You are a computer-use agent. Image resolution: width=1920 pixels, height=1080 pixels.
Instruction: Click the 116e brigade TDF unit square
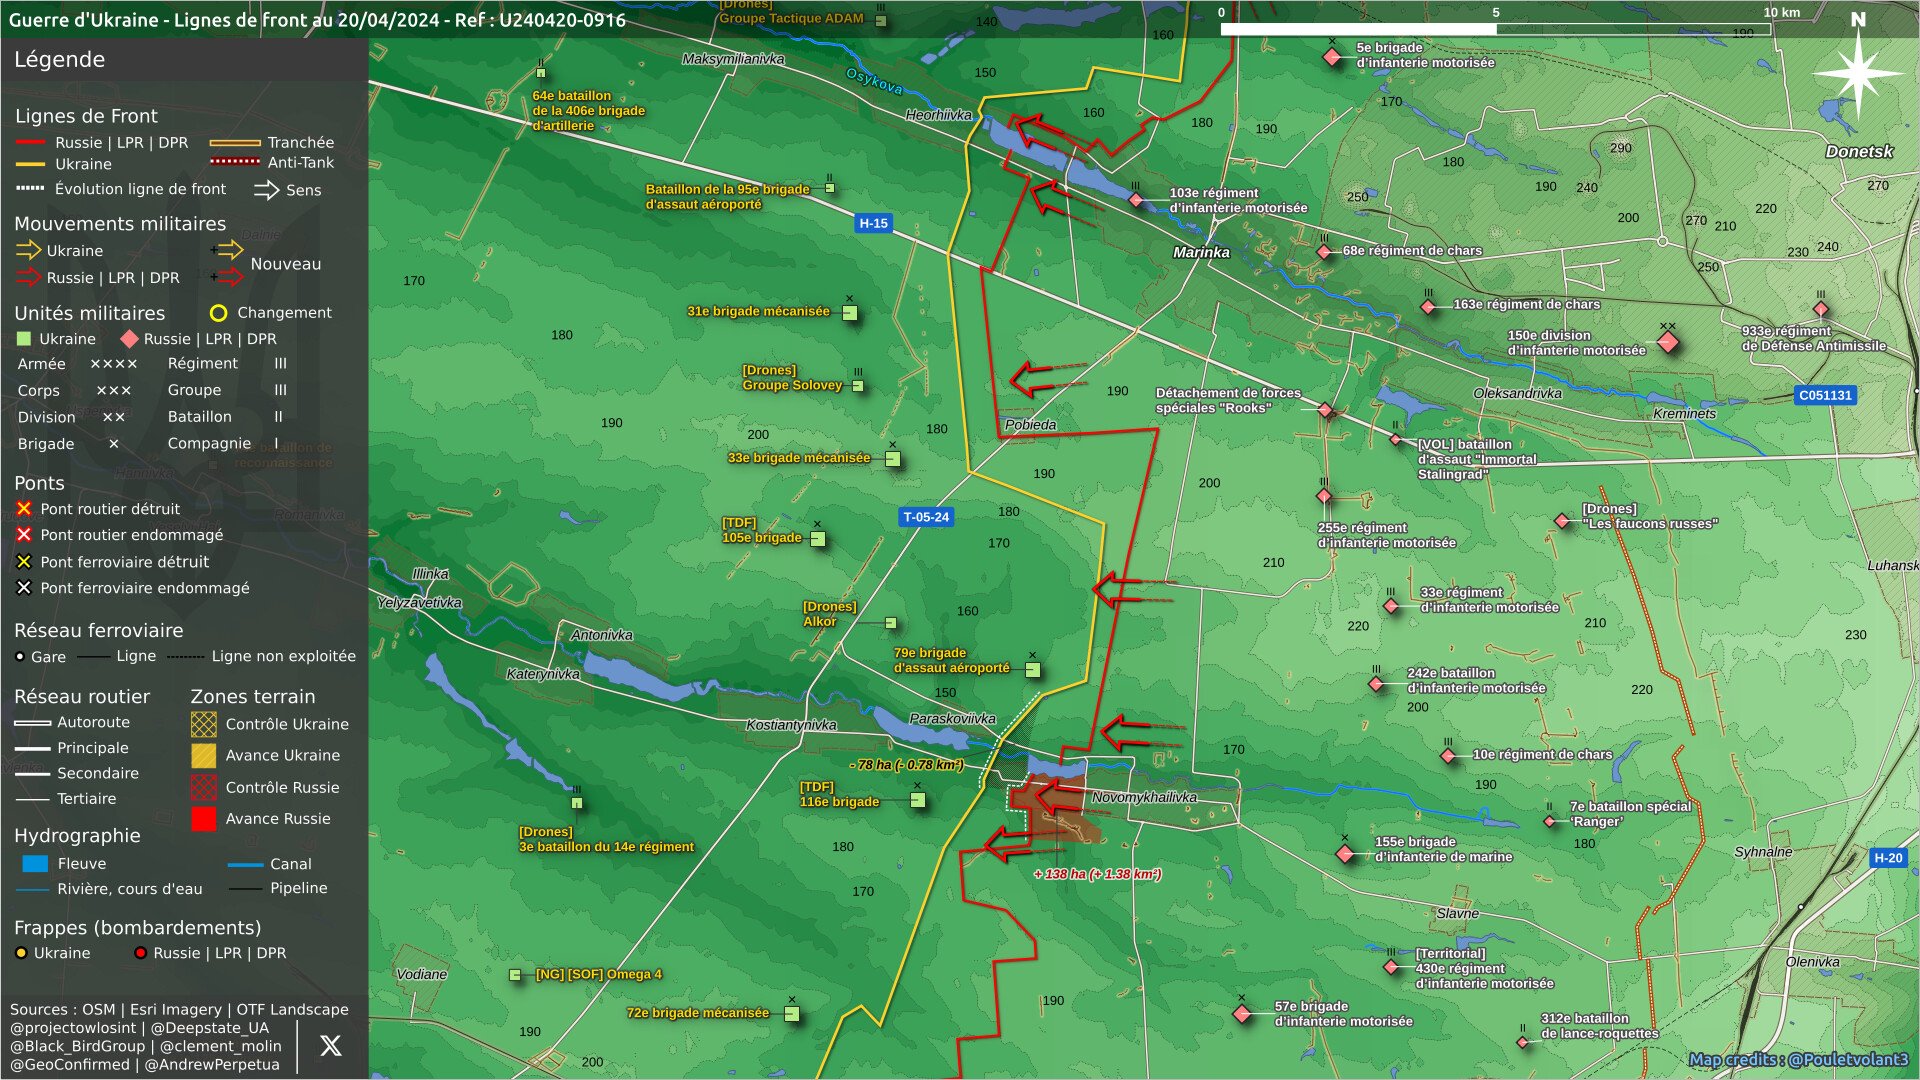[x=918, y=800]
